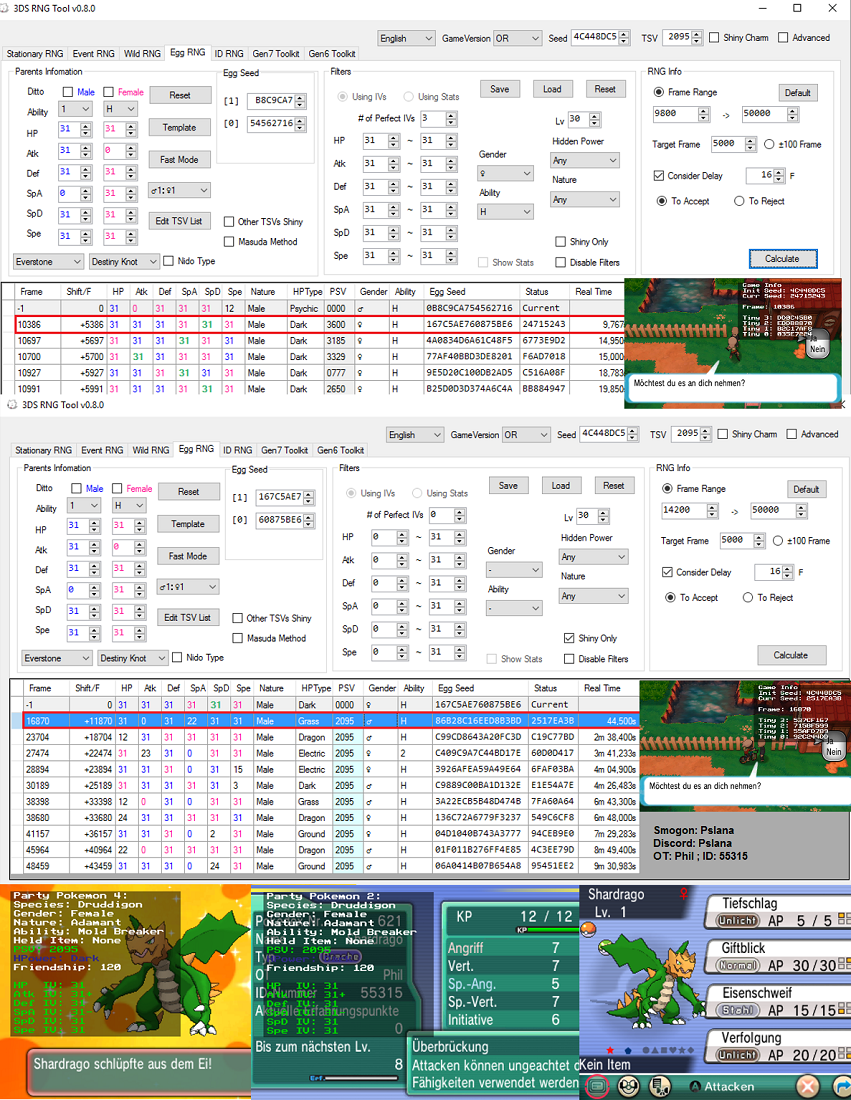Select the To Reject option in the upper window
851x1100 pixels.
(739, 201)
